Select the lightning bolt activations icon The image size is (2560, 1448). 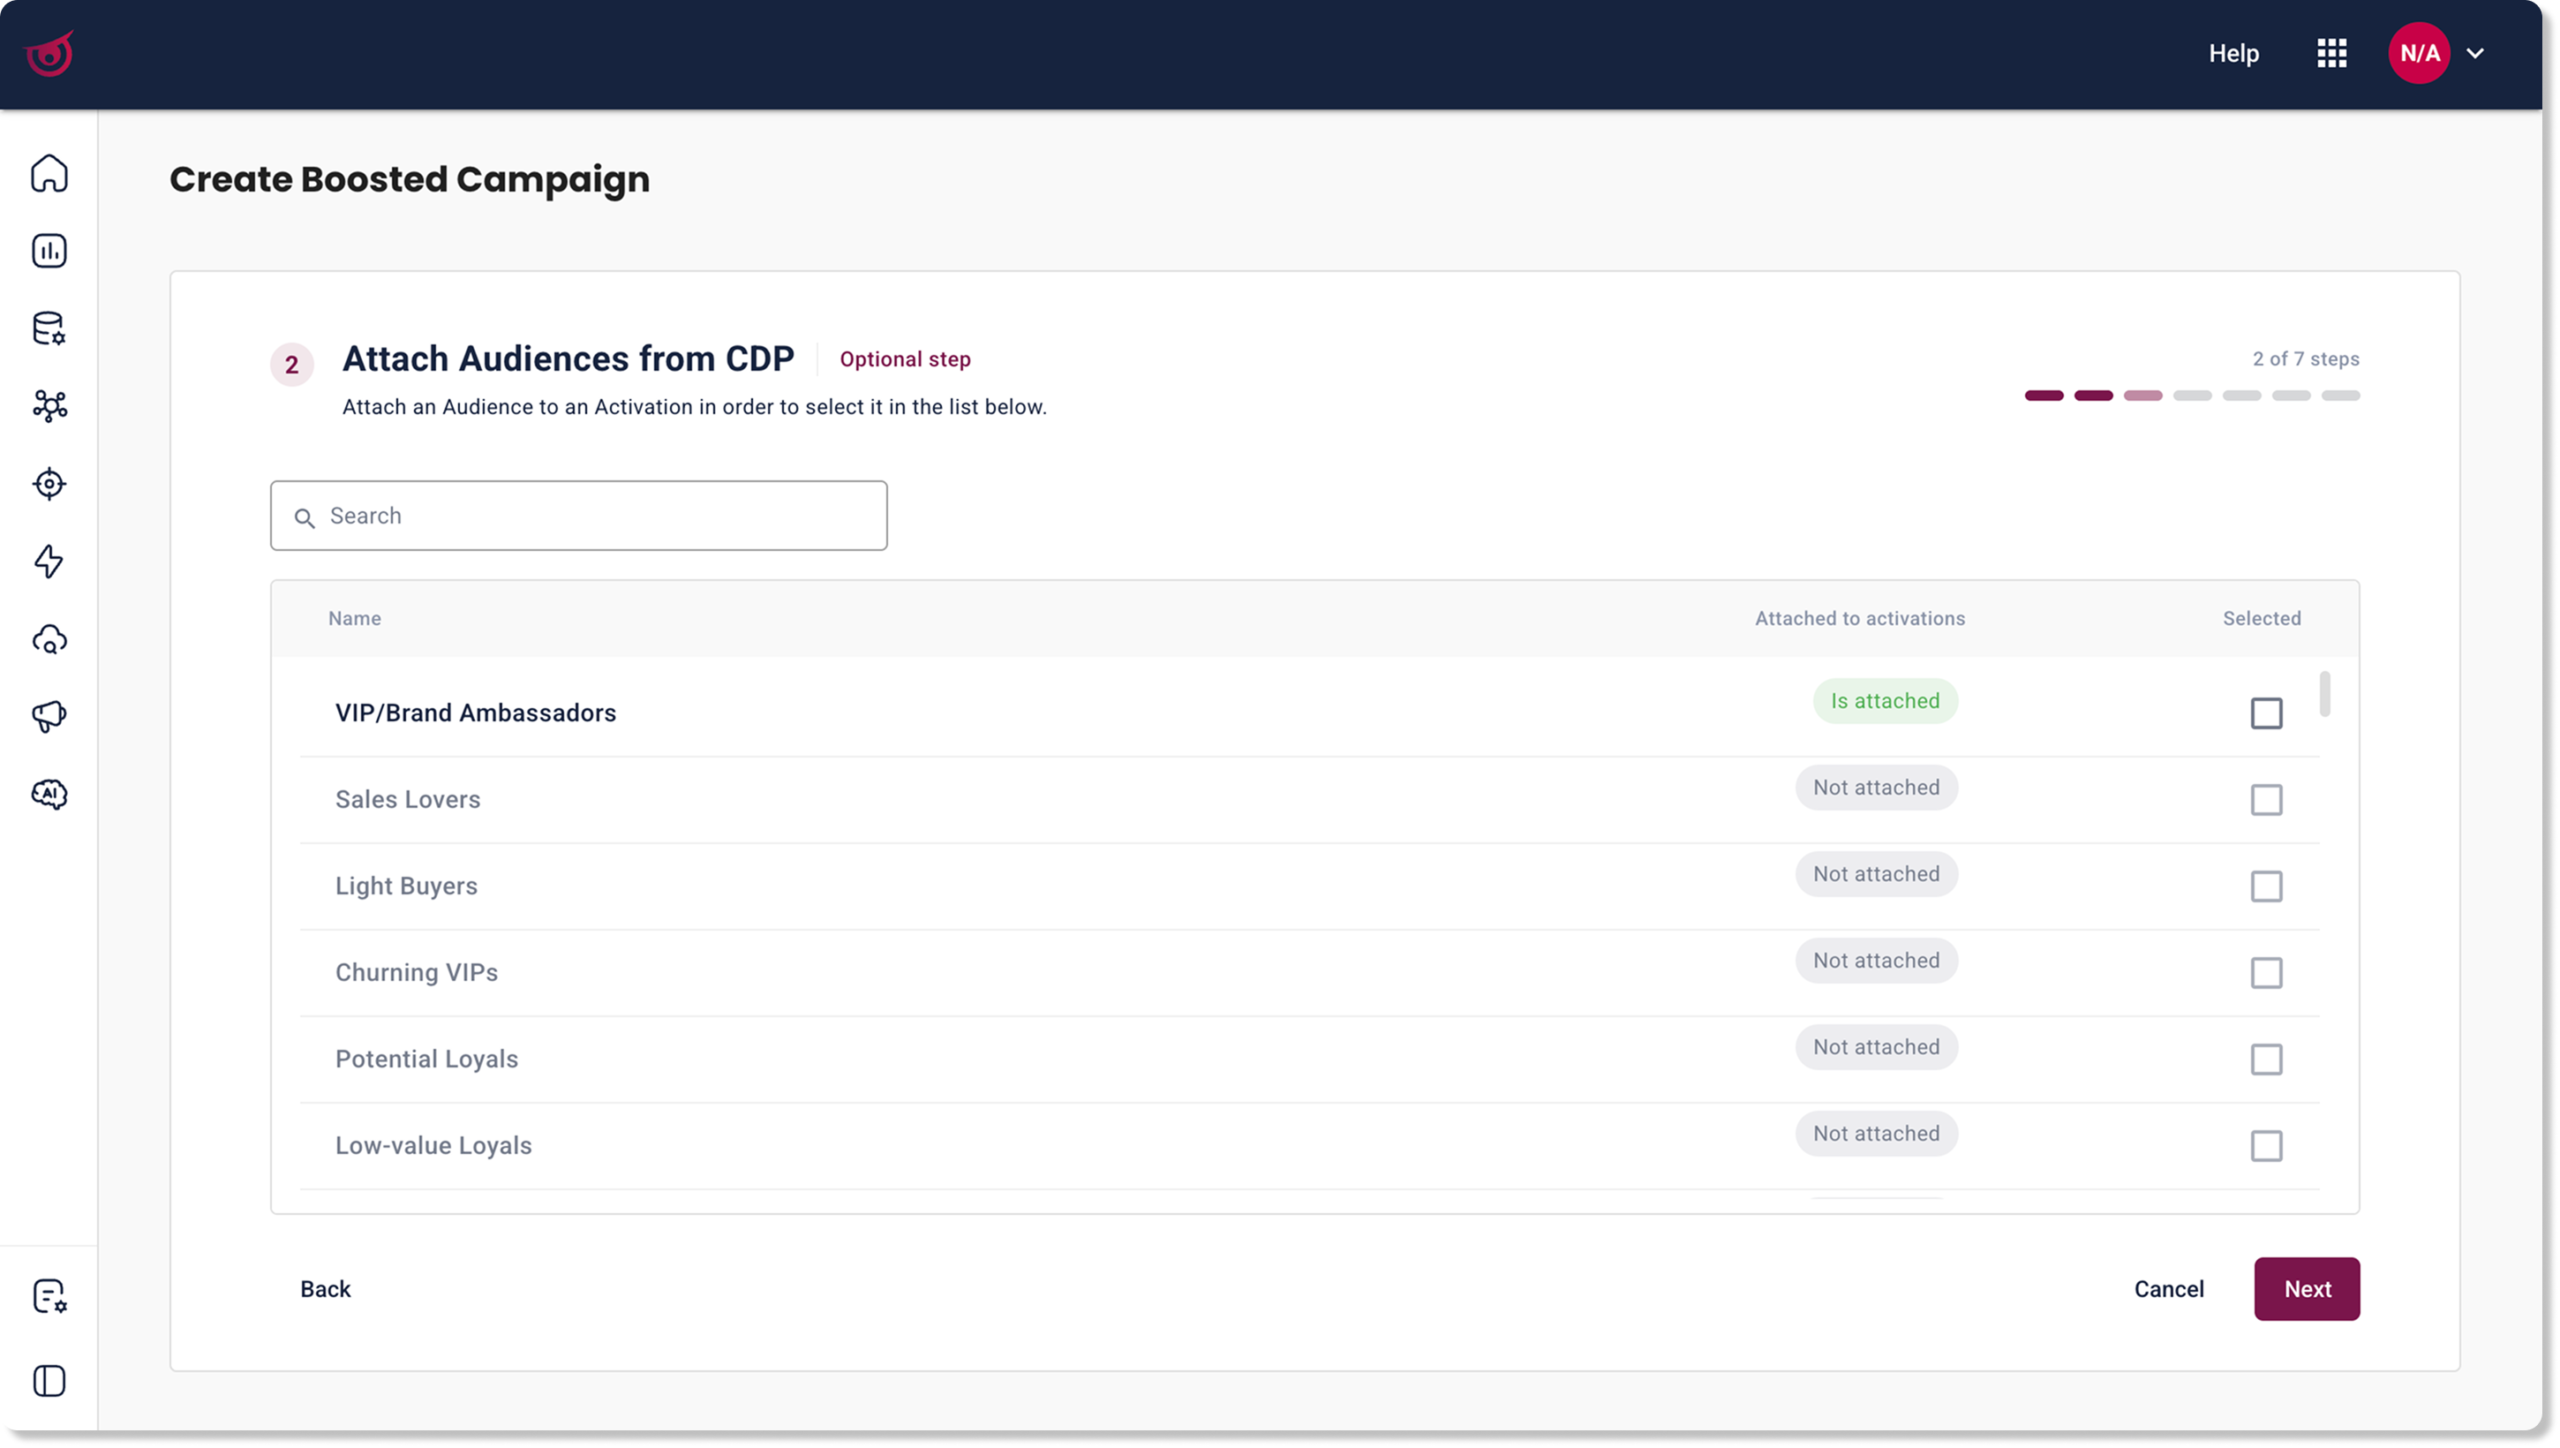pos(49,561)
